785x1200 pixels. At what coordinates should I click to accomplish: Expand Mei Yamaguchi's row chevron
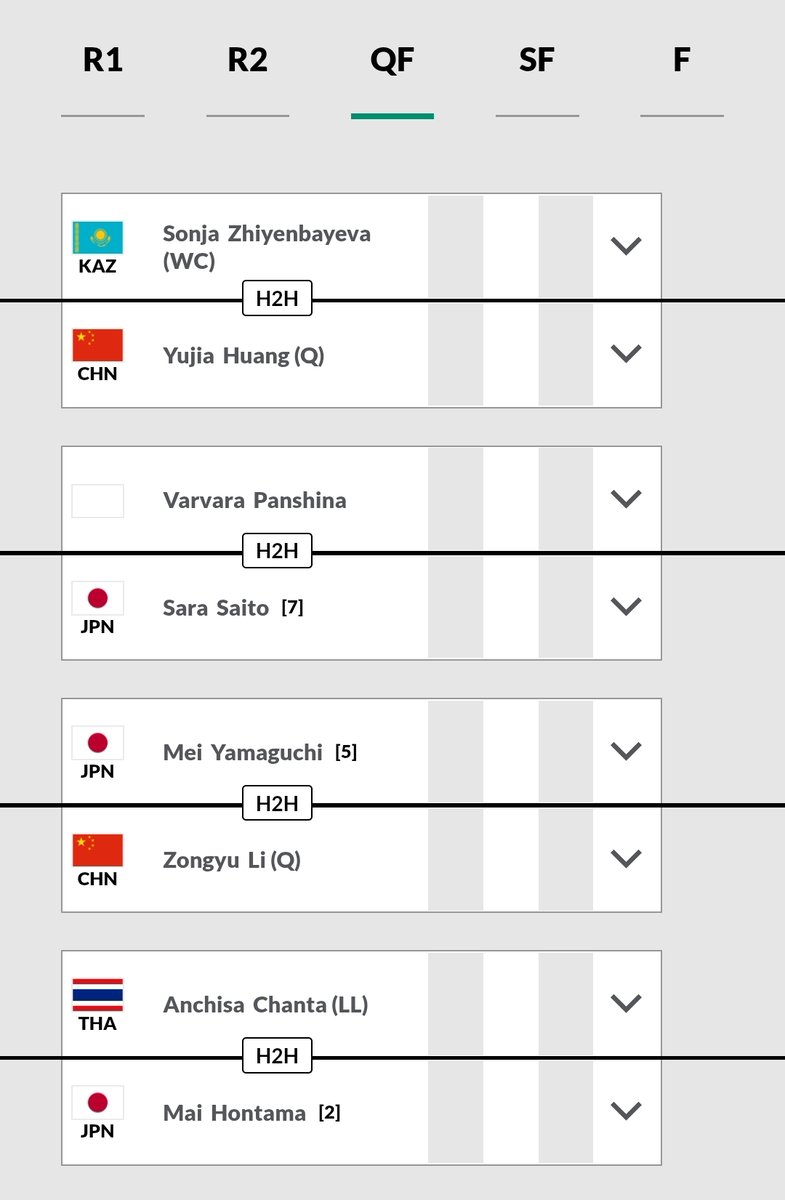pyautogui.click(x=626, y=751)
